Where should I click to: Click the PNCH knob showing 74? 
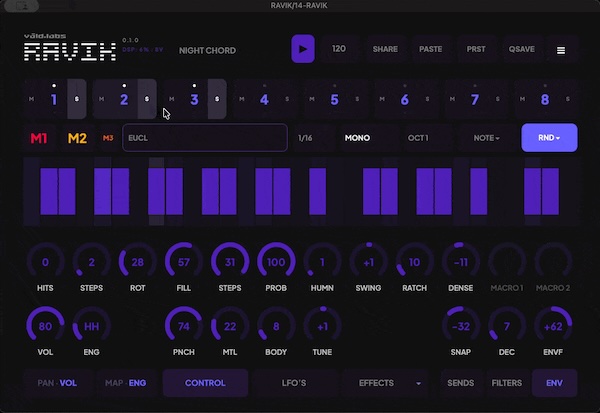[184, 326]
